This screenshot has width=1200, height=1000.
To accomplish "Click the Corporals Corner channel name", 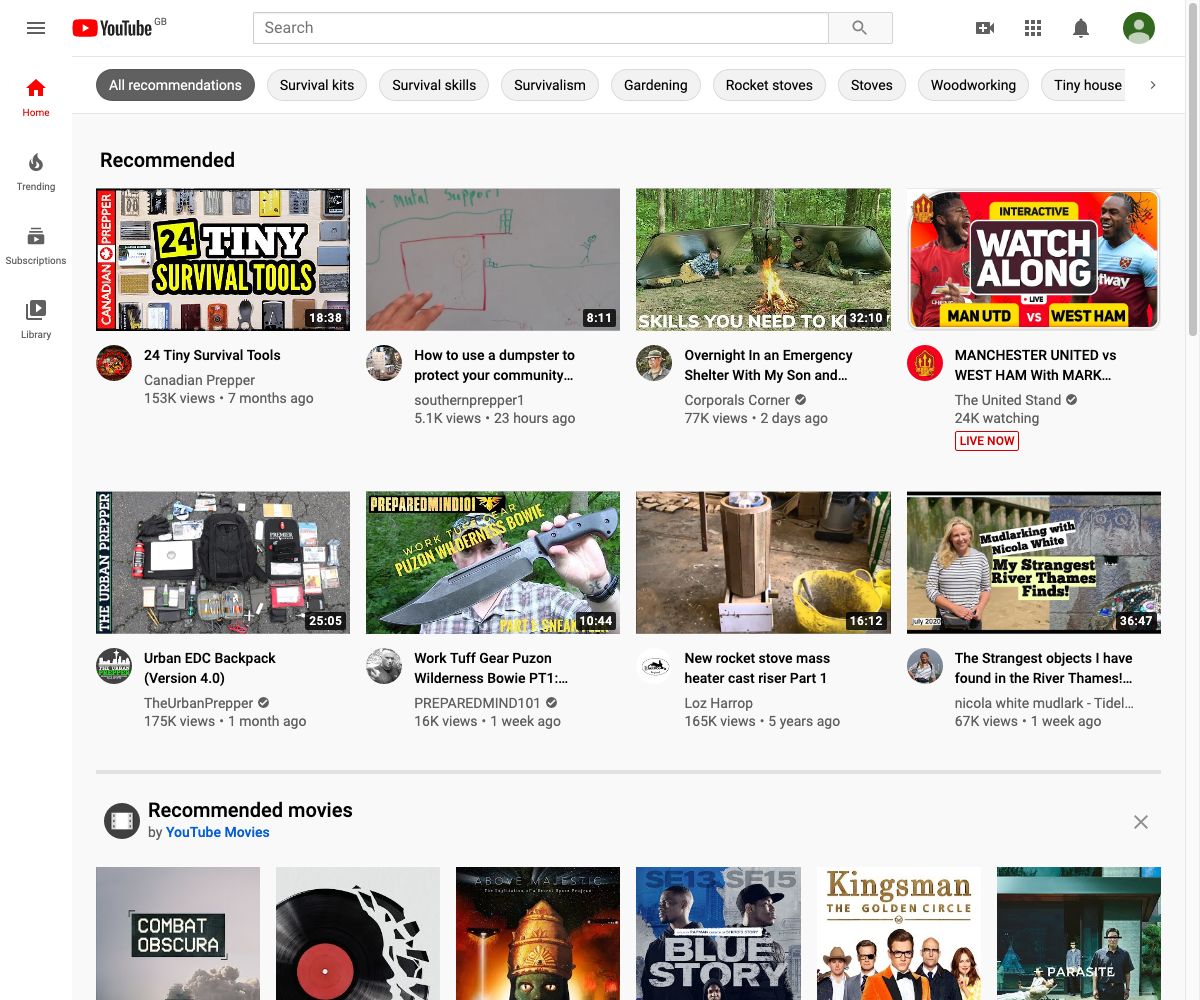I will click(x=737, y=400).
